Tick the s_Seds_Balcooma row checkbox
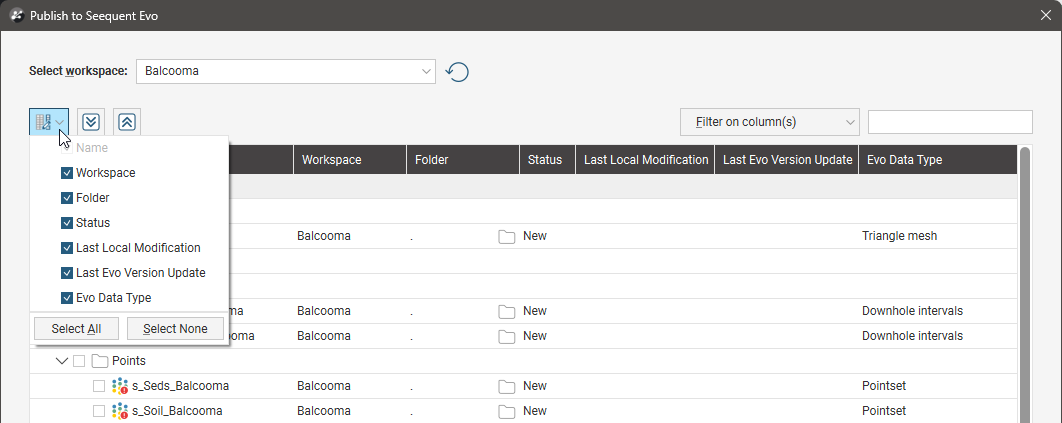 98,386
